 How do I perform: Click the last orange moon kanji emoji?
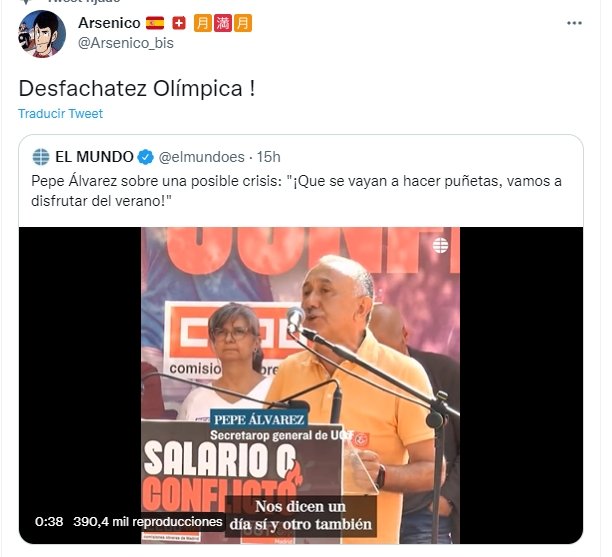coord(243,23)
